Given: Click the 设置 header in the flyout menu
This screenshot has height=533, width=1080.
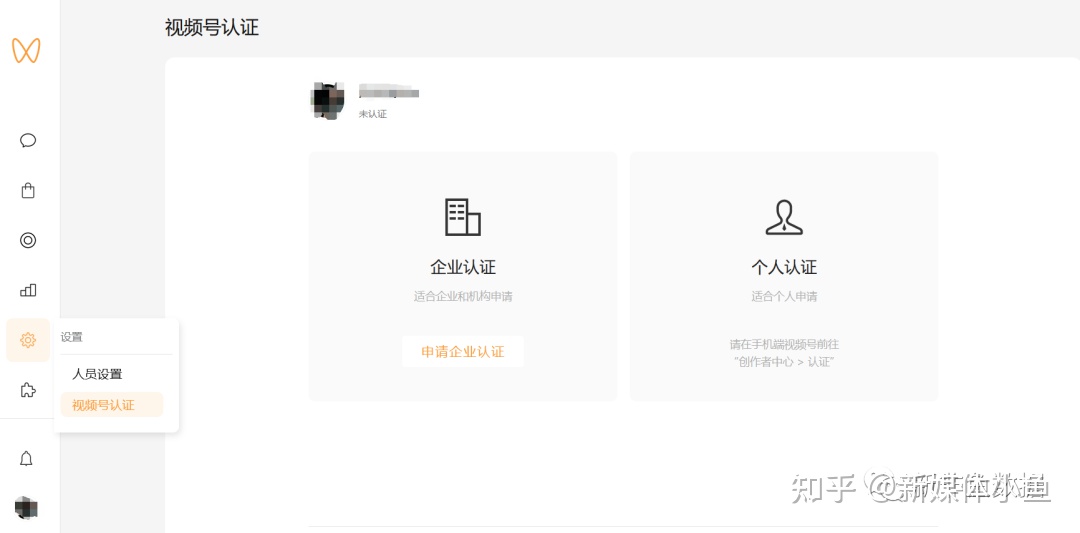Looking at the screenshot, I should [x=72, y=337].
